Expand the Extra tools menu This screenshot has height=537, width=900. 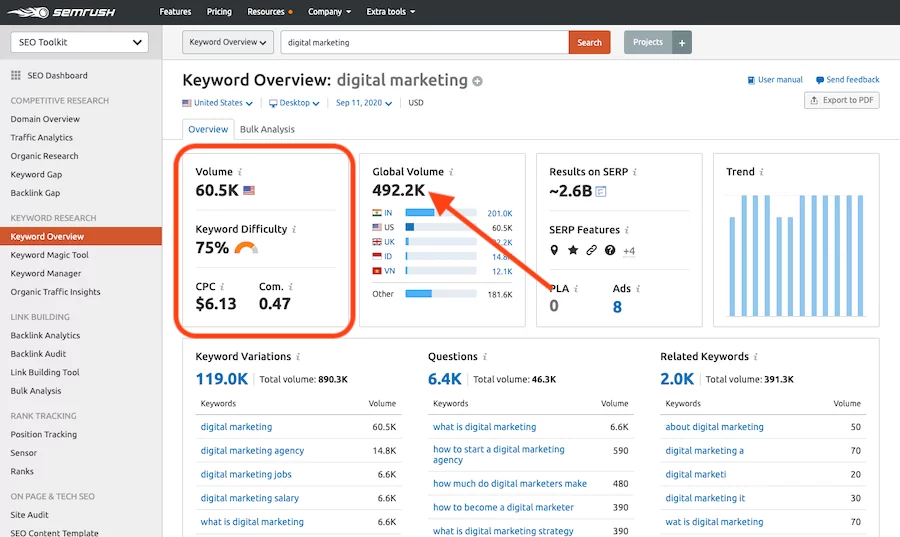coord(391,11)
